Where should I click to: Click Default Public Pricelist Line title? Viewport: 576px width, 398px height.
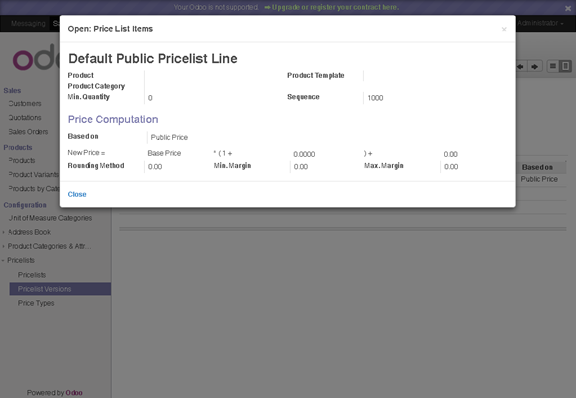pyautogui.click(x=153, y=58)
